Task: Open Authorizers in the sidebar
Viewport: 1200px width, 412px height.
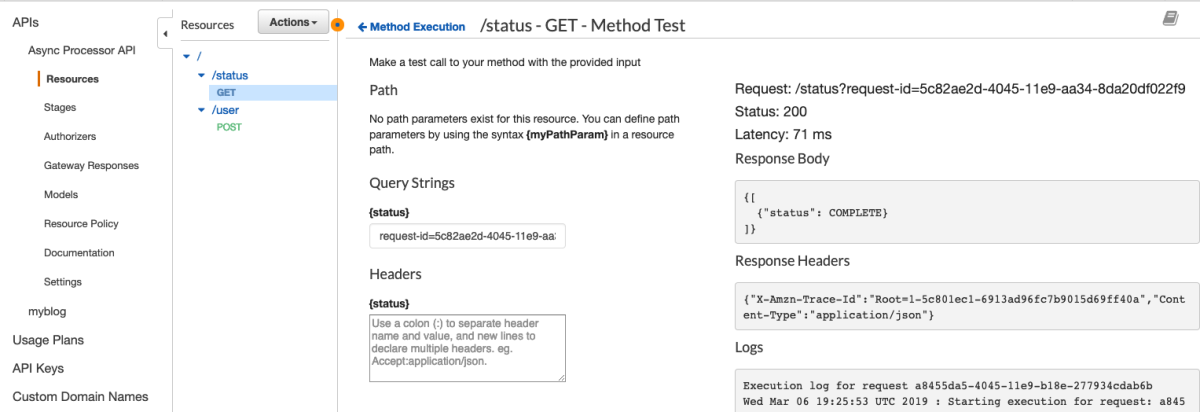Action: click(70, 136)
